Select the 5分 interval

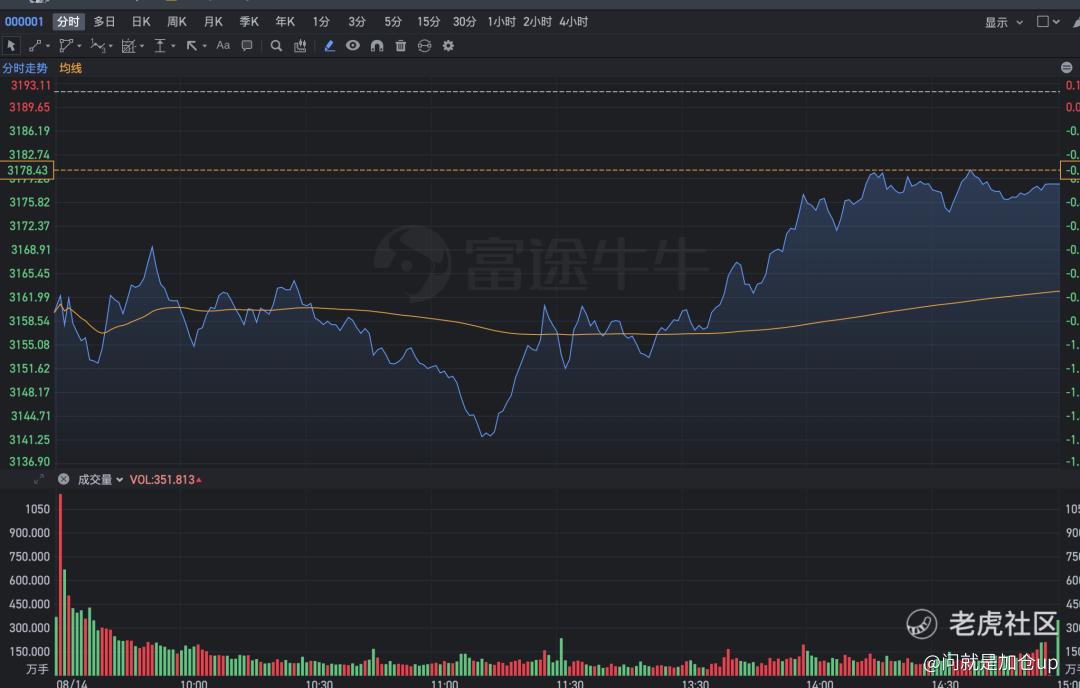pos(393,22)
